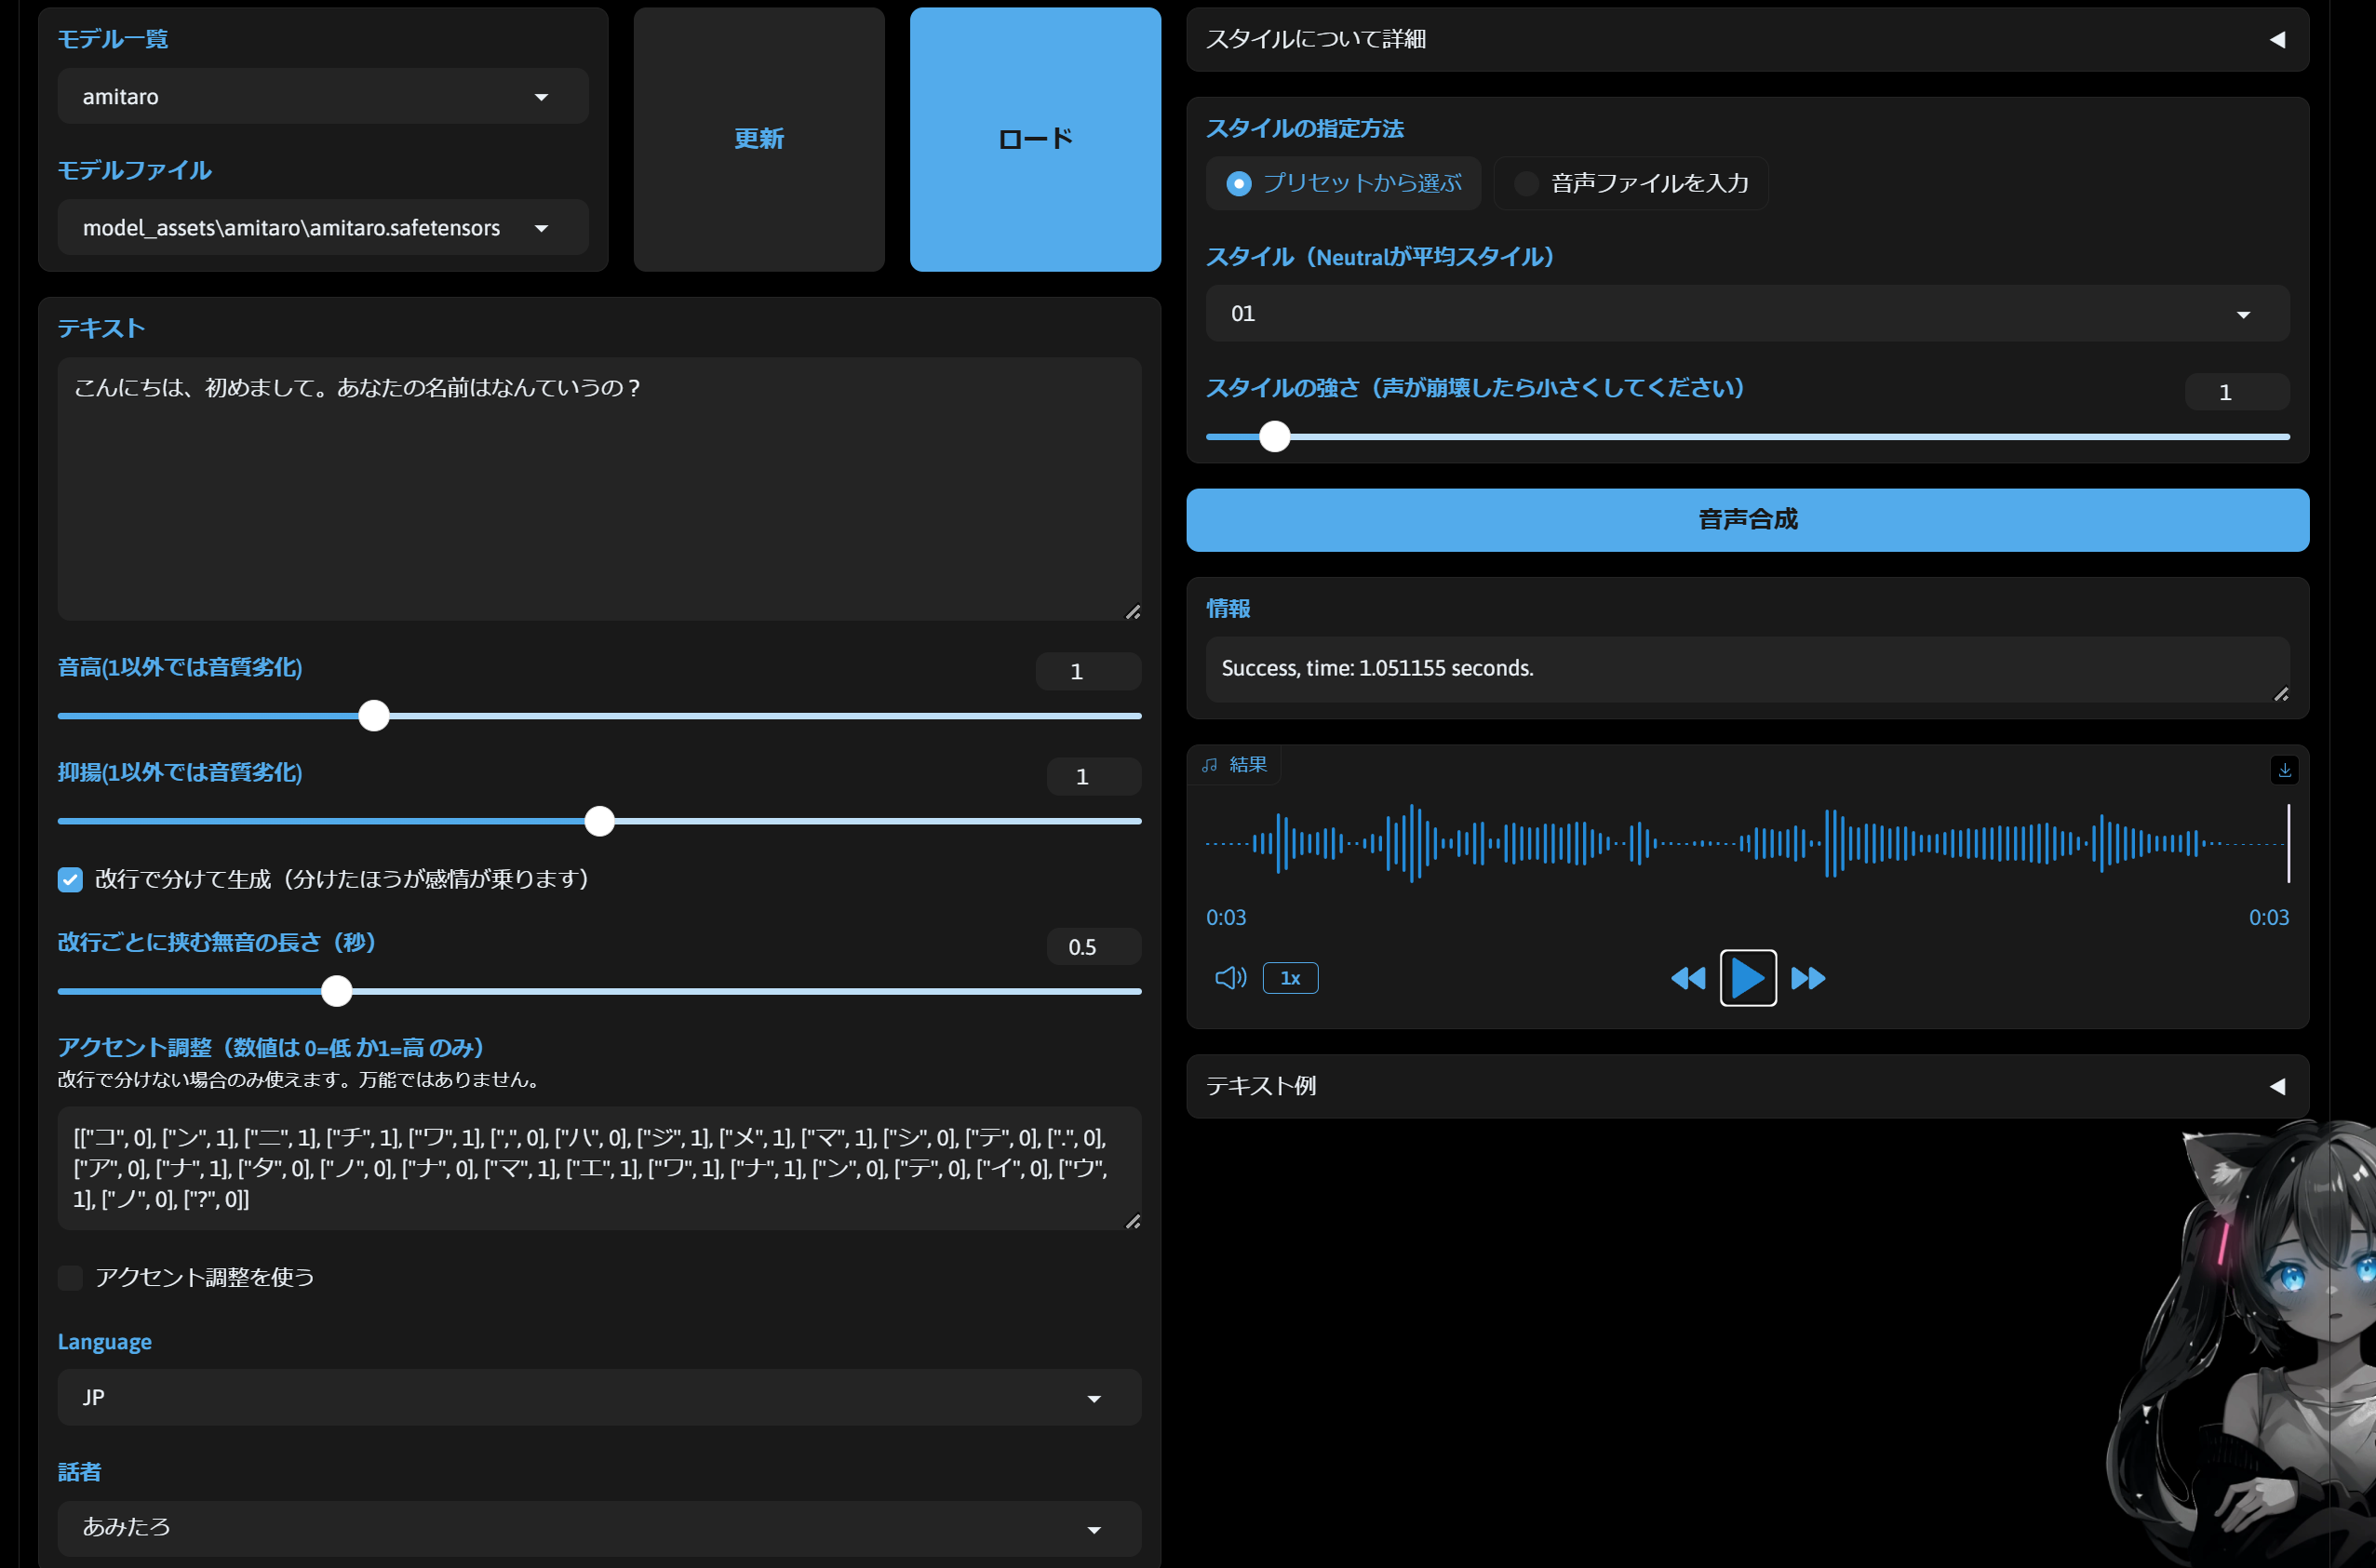This screenshot has height=1568, width=2376.
Task: Click the 音声合成 button
Action: pos(1746,520)
